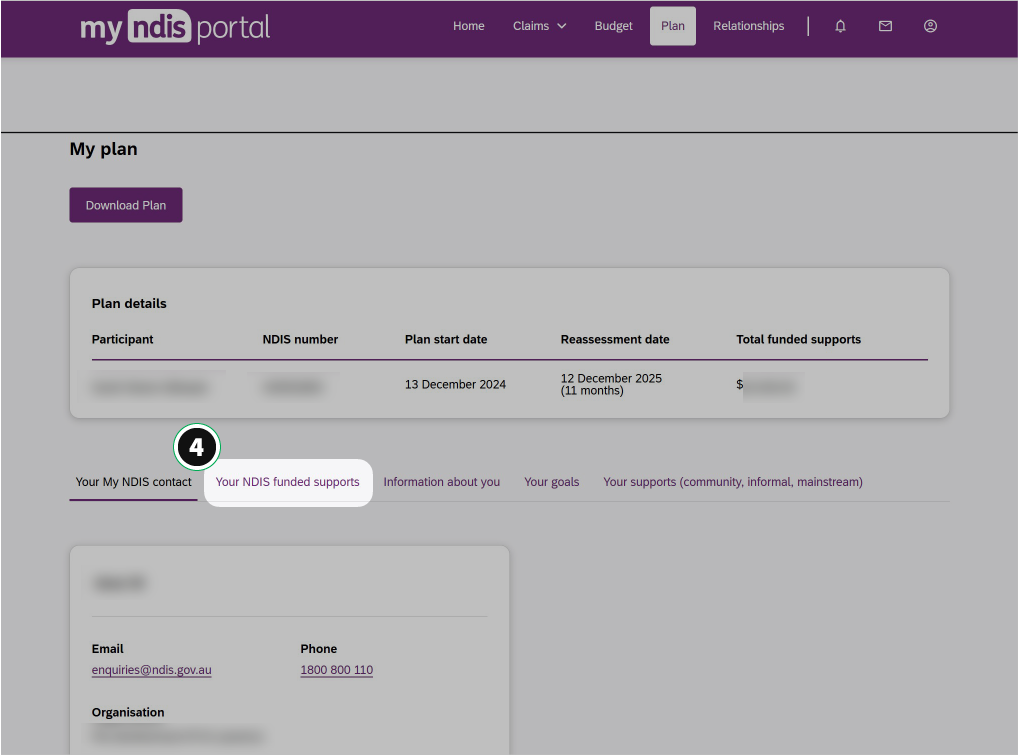This screenshot has width=1018, height=755.
Task: Click the step 4 marker badge
Action: (x=197, y=447)
